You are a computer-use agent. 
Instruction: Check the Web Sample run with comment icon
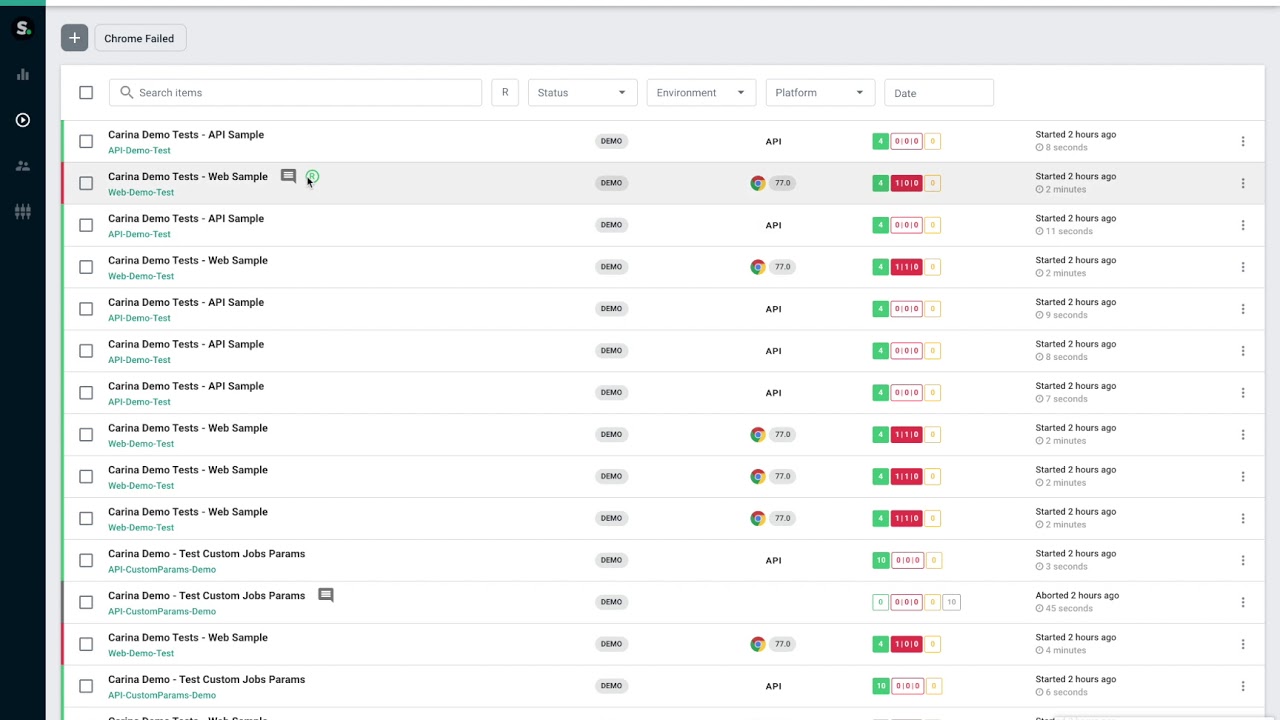(86, 183)
